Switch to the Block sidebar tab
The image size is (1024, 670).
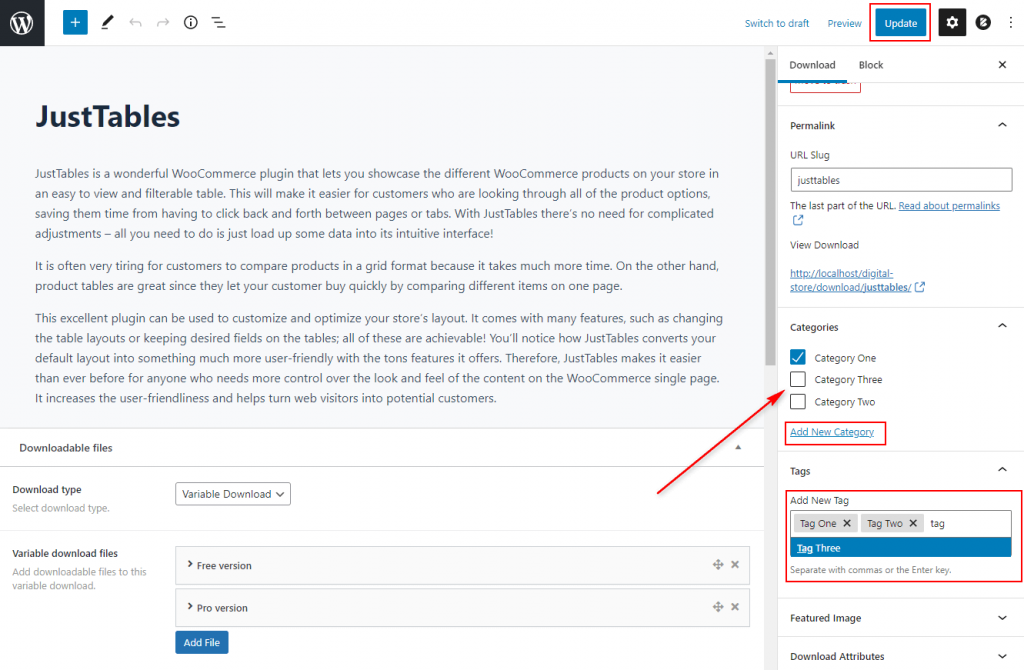(x=871, y=65)
